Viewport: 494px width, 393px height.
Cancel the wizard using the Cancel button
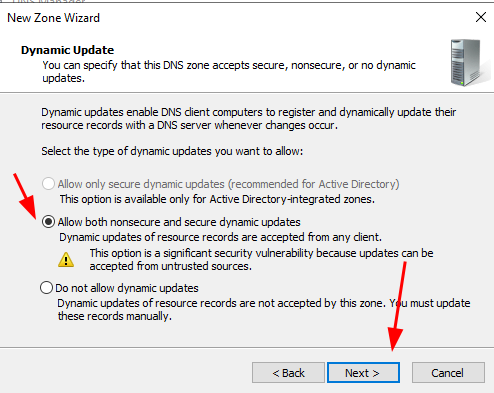[x=448, y=373]
